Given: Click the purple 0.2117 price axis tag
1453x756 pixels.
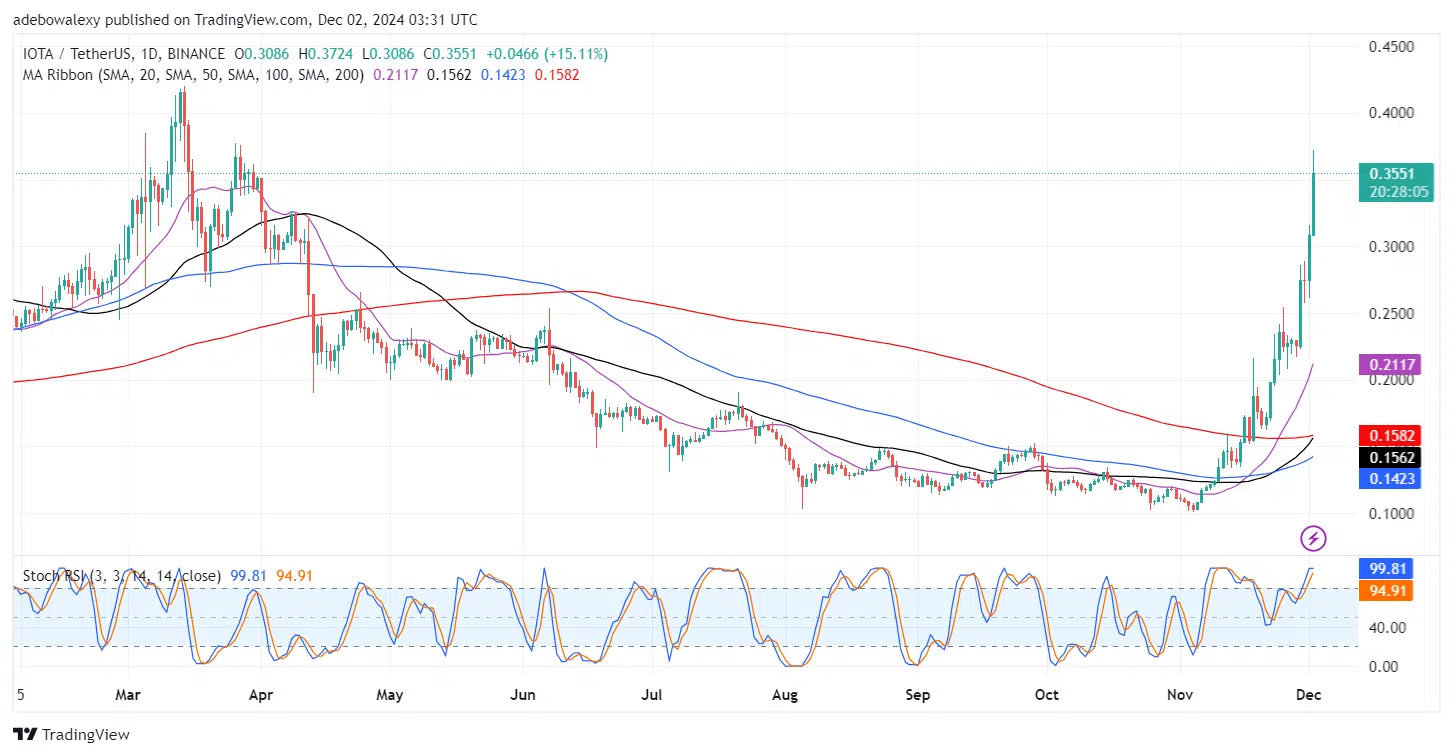Looking at the screenshot, I should [1394, 364].
